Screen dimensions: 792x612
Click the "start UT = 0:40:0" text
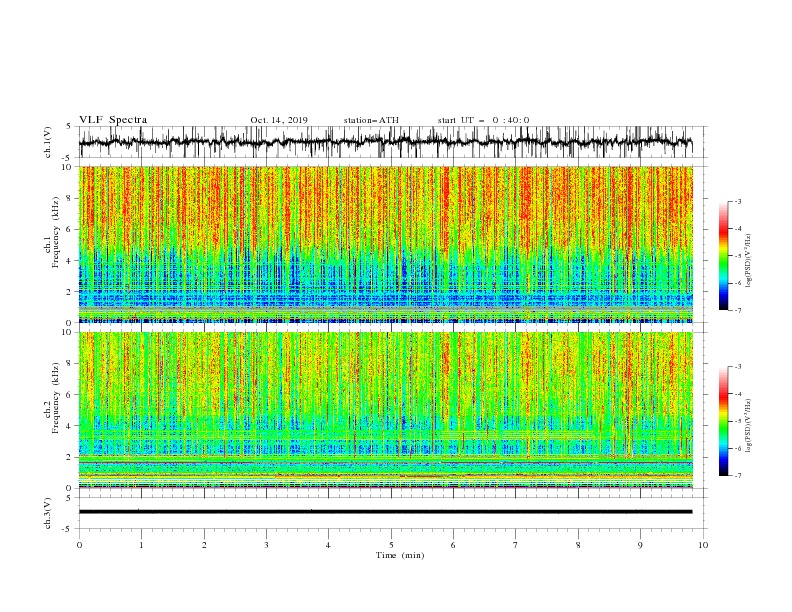click(x=483, y=120)
